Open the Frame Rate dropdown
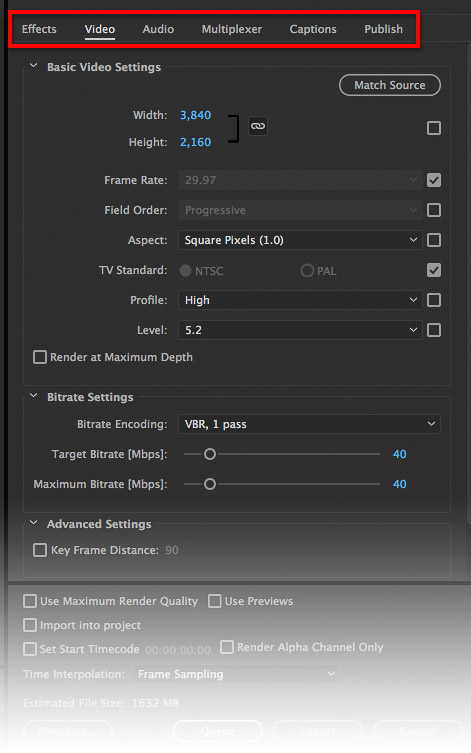Viewport: 471px width, 753px height. [x=300, y=180]
